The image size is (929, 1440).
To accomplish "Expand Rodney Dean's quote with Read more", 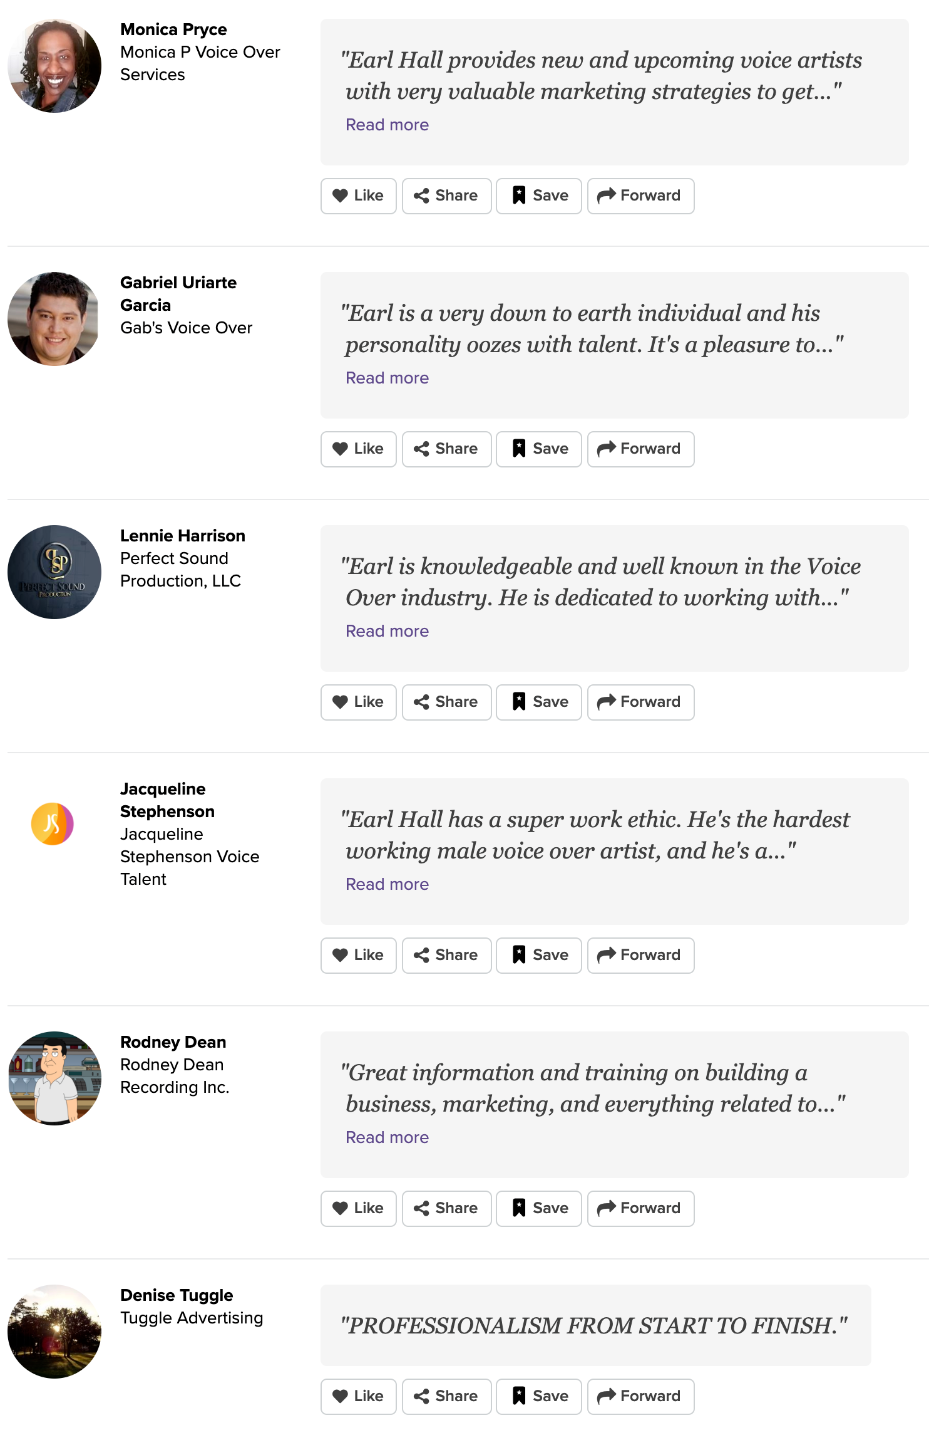I will [x=387, y=1137].
